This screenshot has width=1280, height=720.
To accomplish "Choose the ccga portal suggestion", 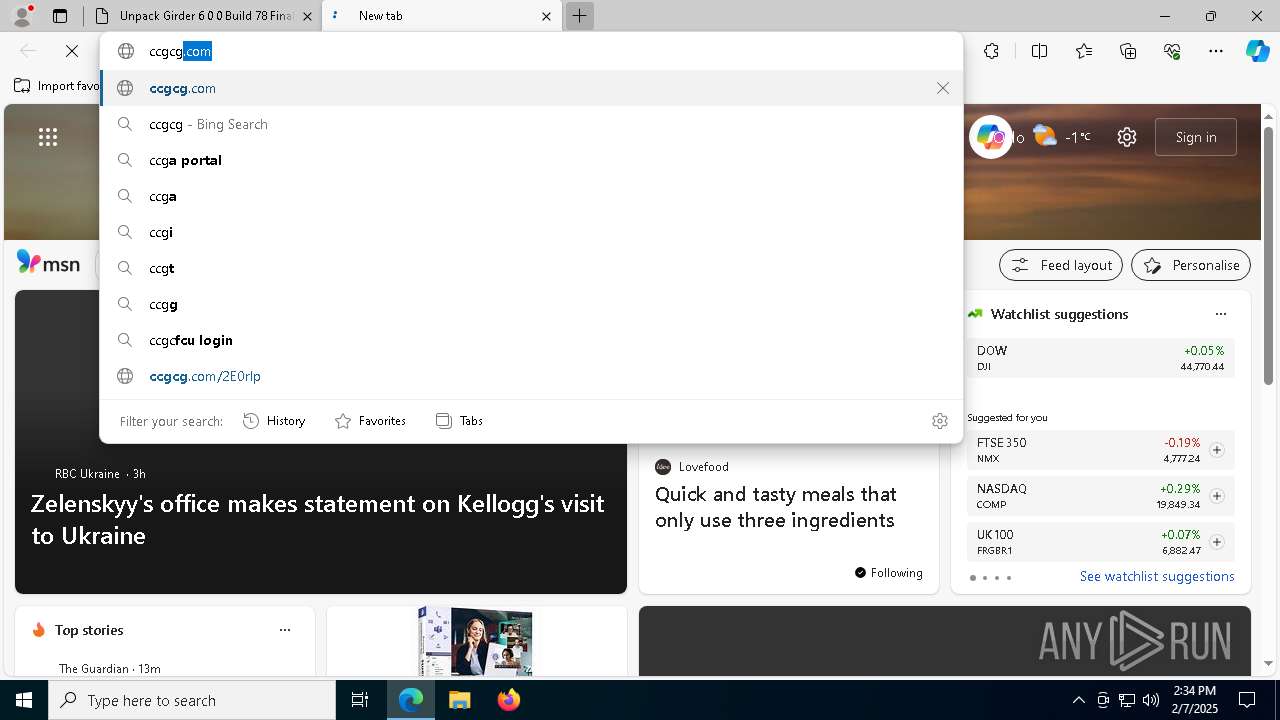I will coord(531,160).
